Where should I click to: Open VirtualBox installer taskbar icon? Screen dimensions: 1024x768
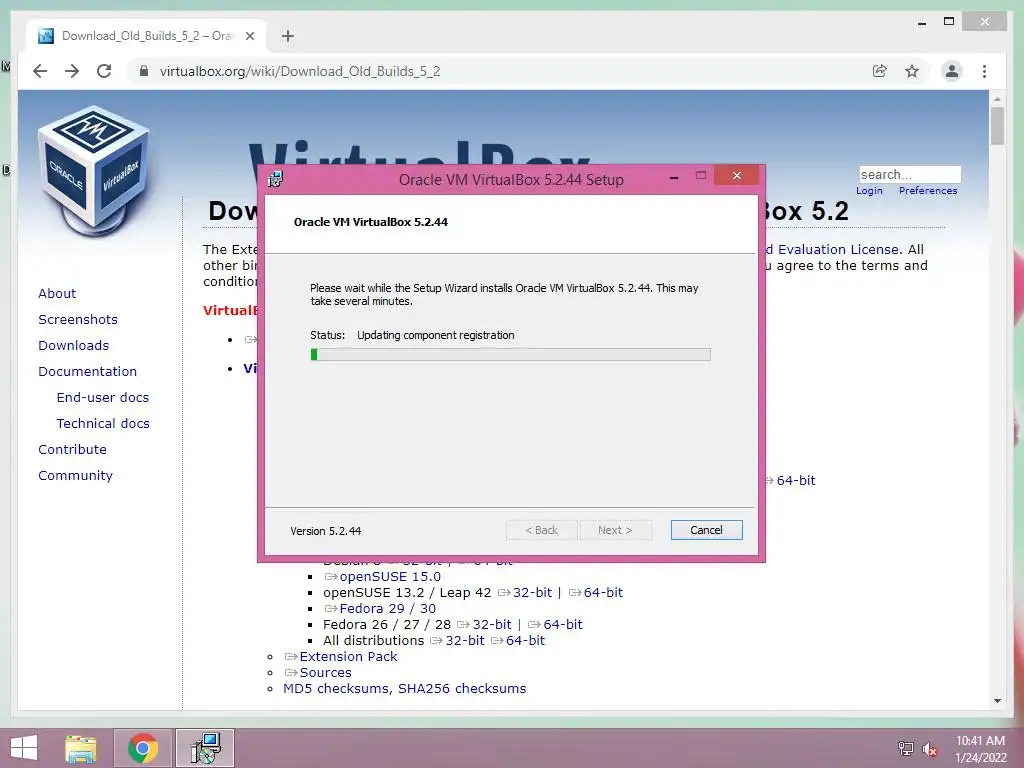click(206, 748)
